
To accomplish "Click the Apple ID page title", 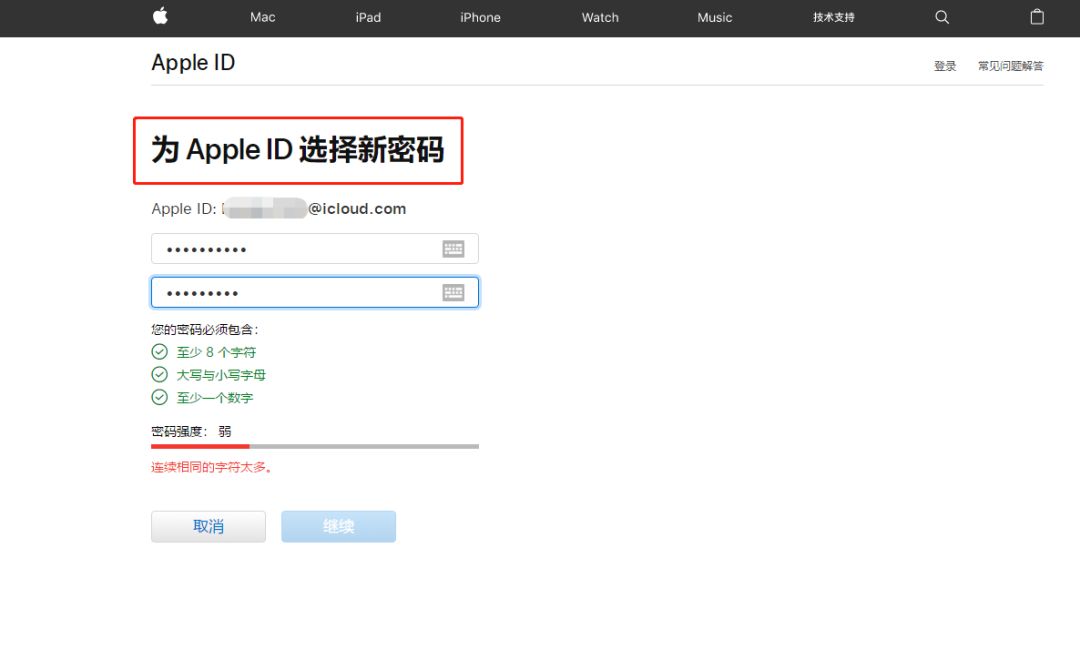I will [193, 62].
